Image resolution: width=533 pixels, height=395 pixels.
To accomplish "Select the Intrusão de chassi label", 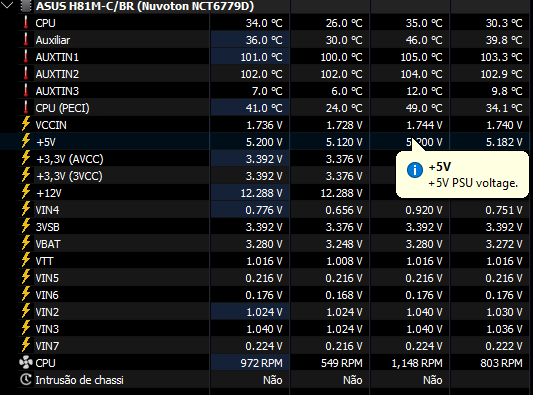I will pos(80,380).
